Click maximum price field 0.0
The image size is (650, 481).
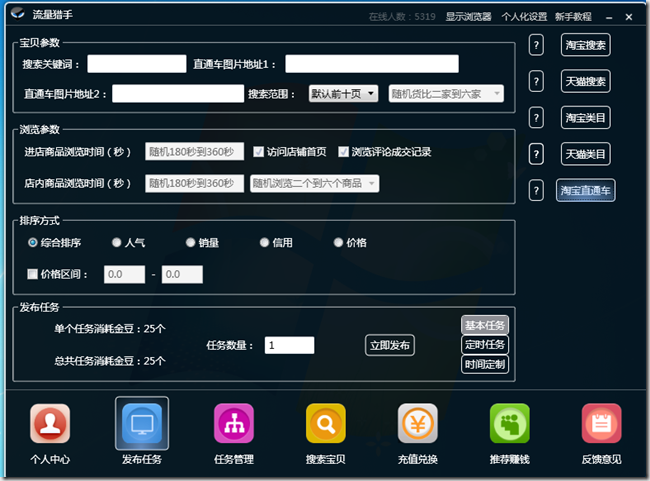182,275
